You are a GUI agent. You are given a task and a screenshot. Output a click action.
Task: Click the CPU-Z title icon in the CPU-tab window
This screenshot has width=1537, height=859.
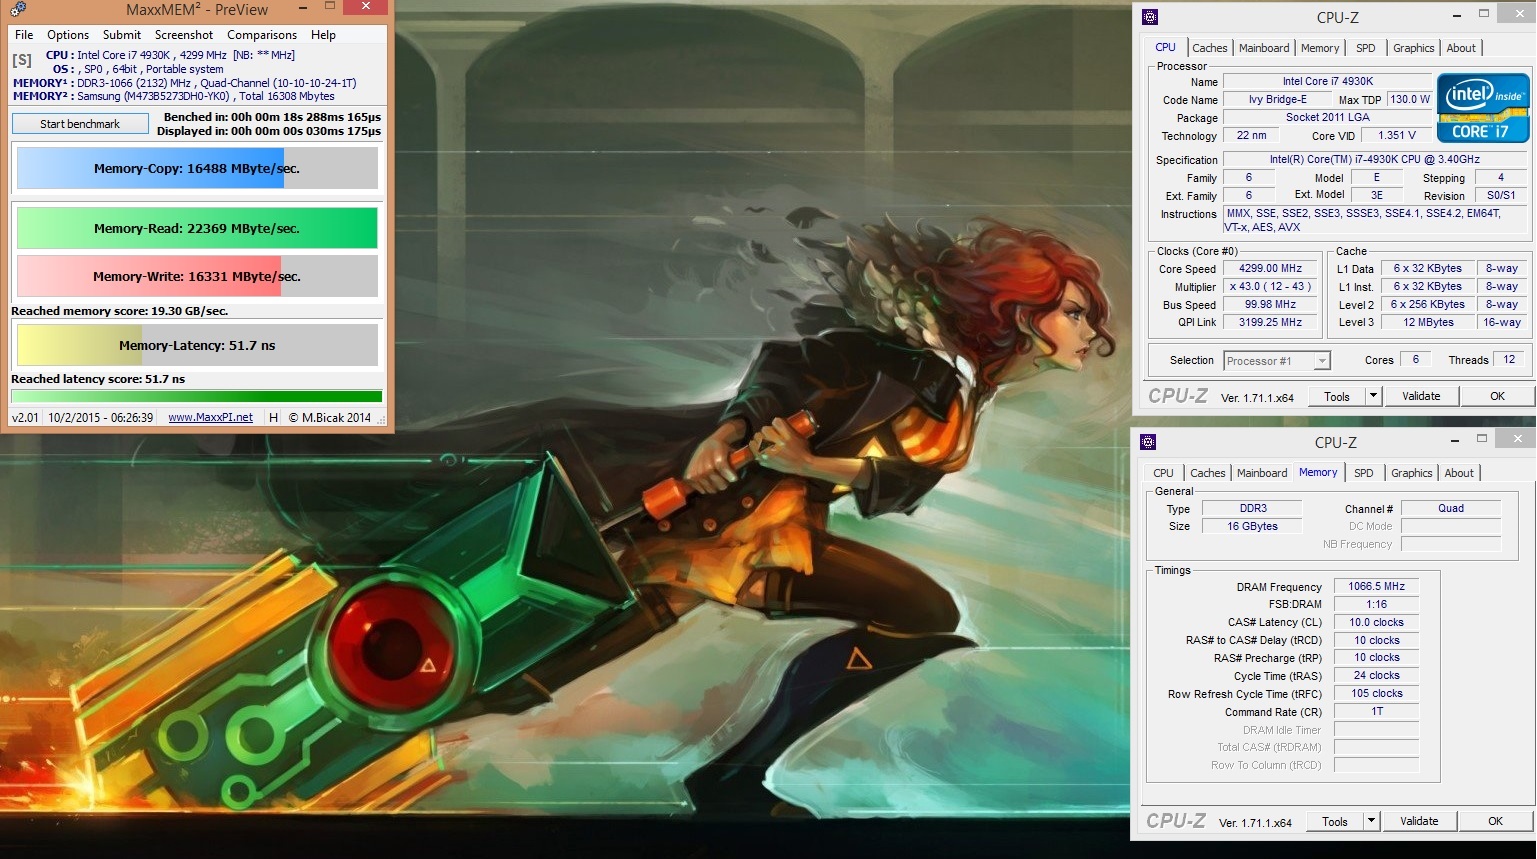click(1150, 17)
